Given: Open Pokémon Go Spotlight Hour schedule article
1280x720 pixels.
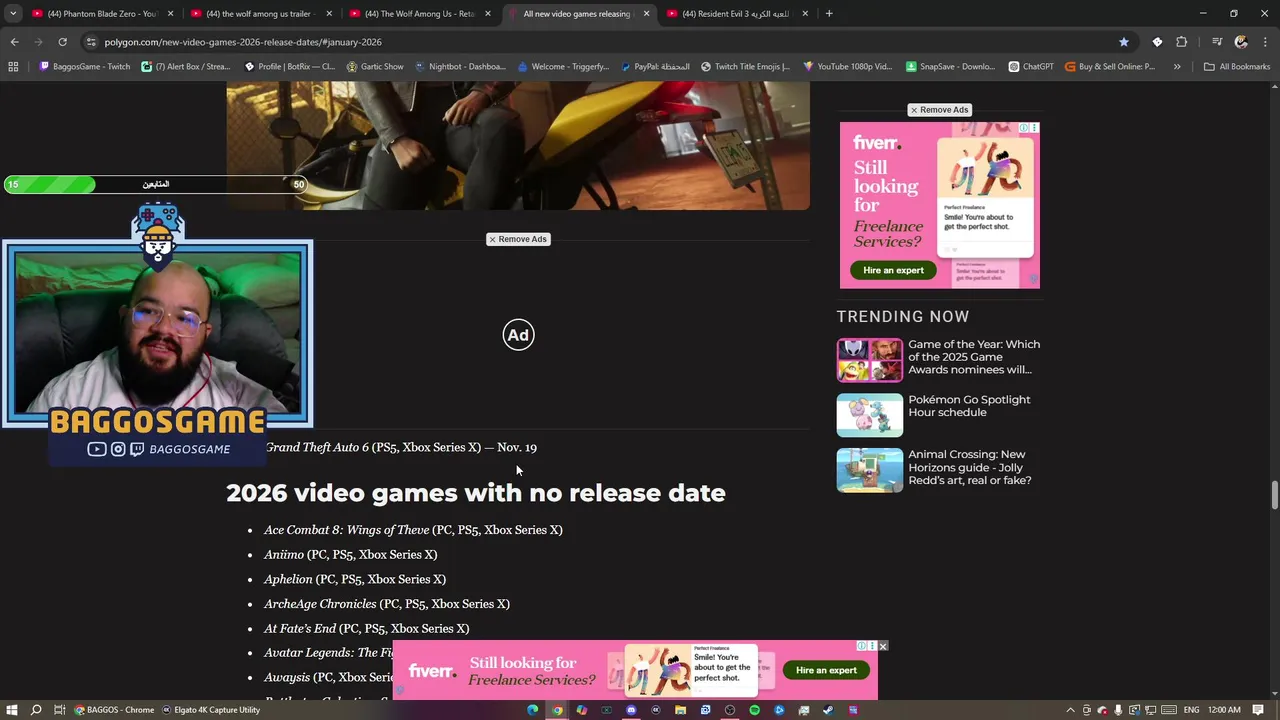Looking at the screenshot, I should (x=969, y=406).
